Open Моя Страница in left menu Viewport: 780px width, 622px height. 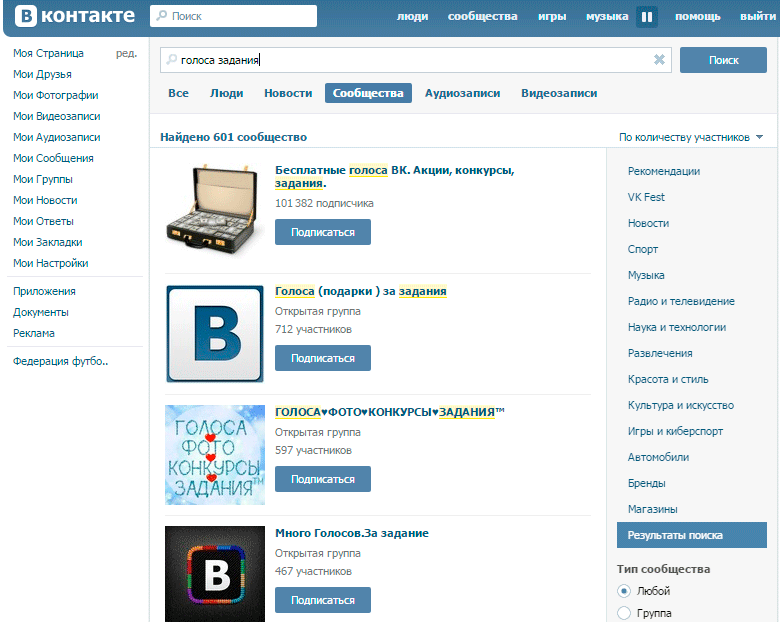[48, 53]
